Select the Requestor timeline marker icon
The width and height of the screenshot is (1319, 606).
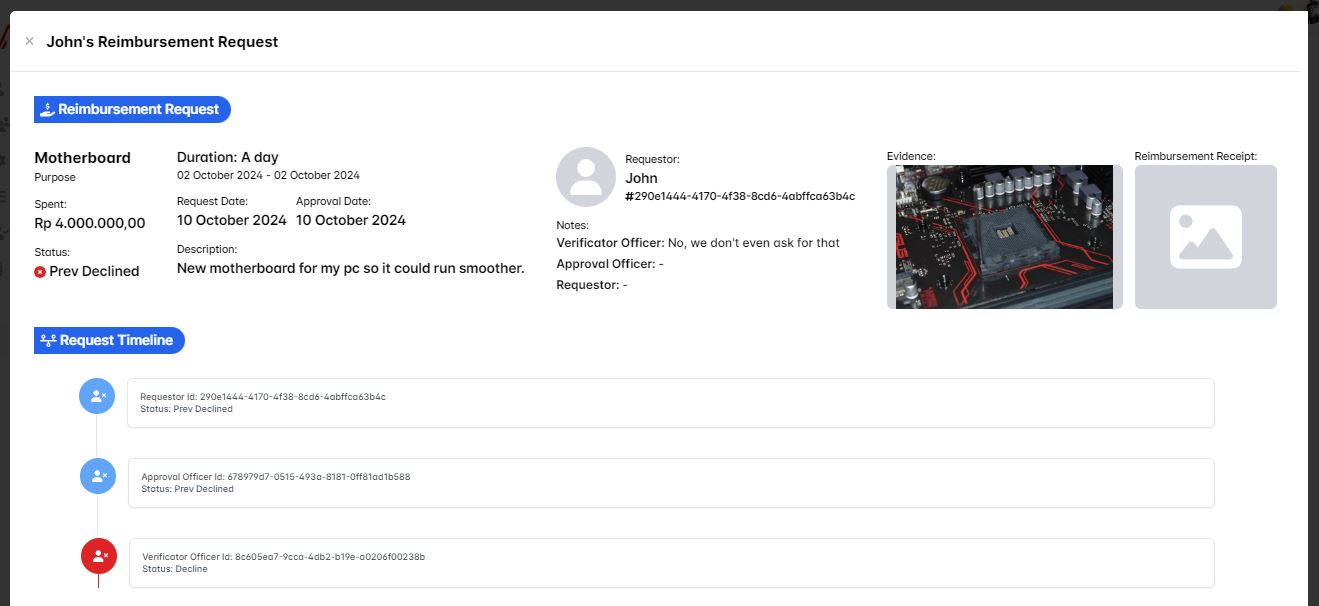click(x=97, y=396)
